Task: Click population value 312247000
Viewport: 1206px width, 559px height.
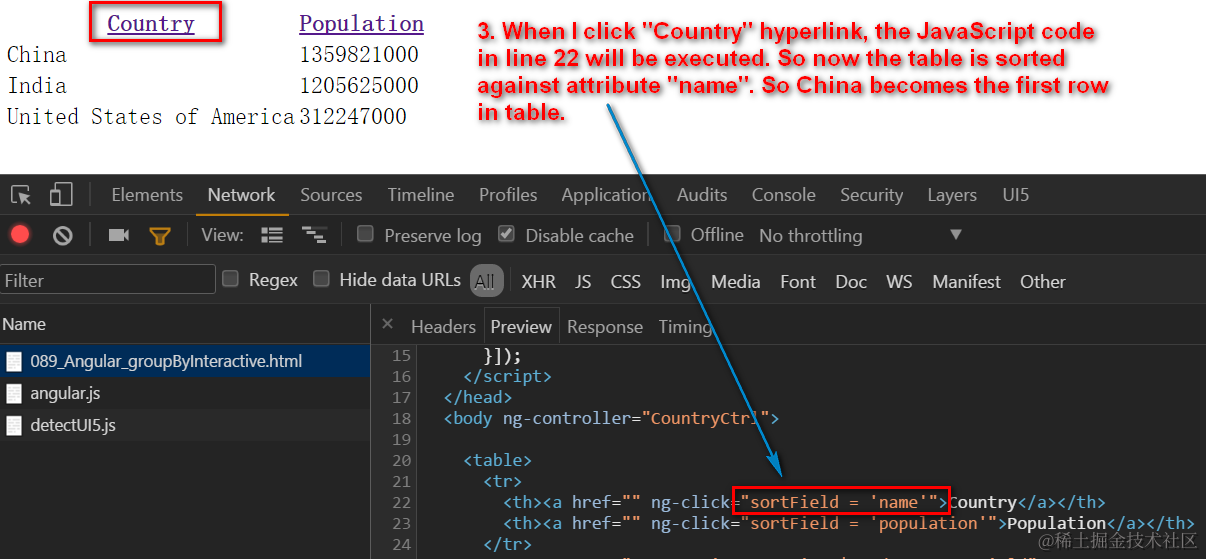Action: point(353,116)
